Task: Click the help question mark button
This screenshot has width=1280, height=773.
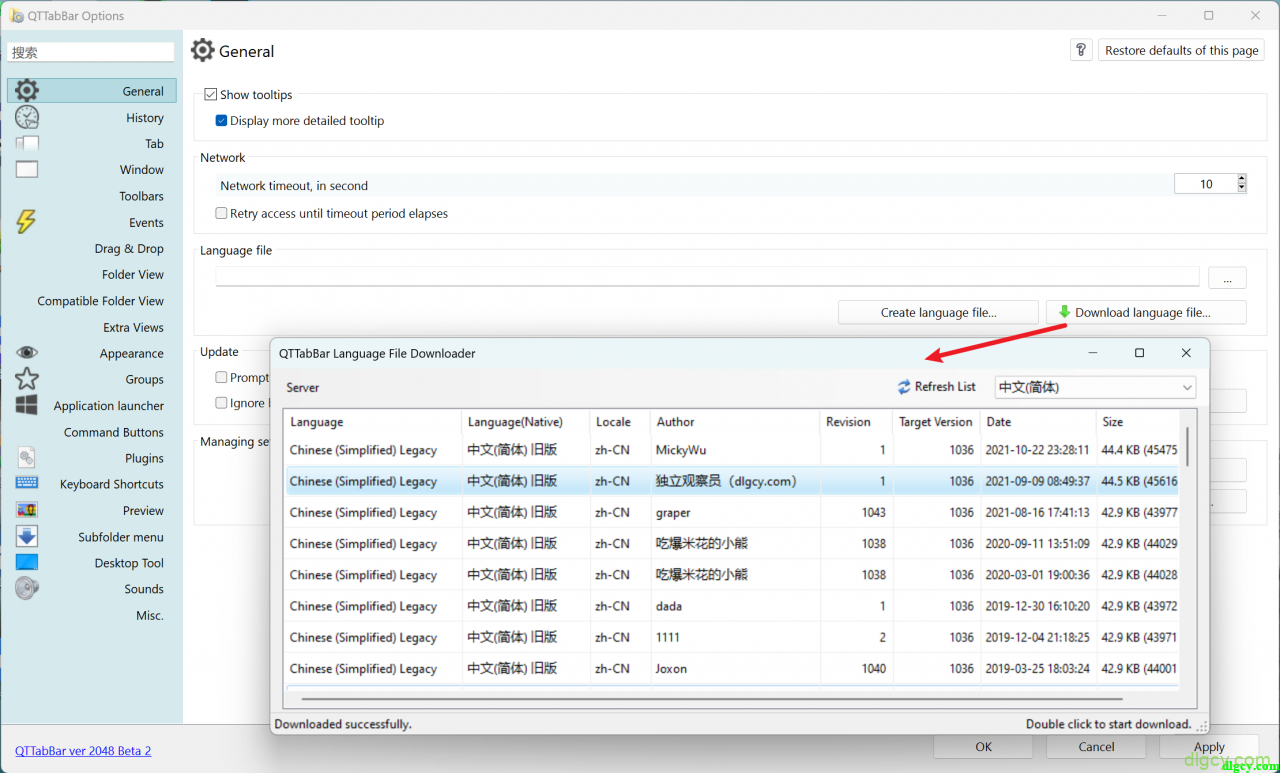Action: click(1081, 50)
